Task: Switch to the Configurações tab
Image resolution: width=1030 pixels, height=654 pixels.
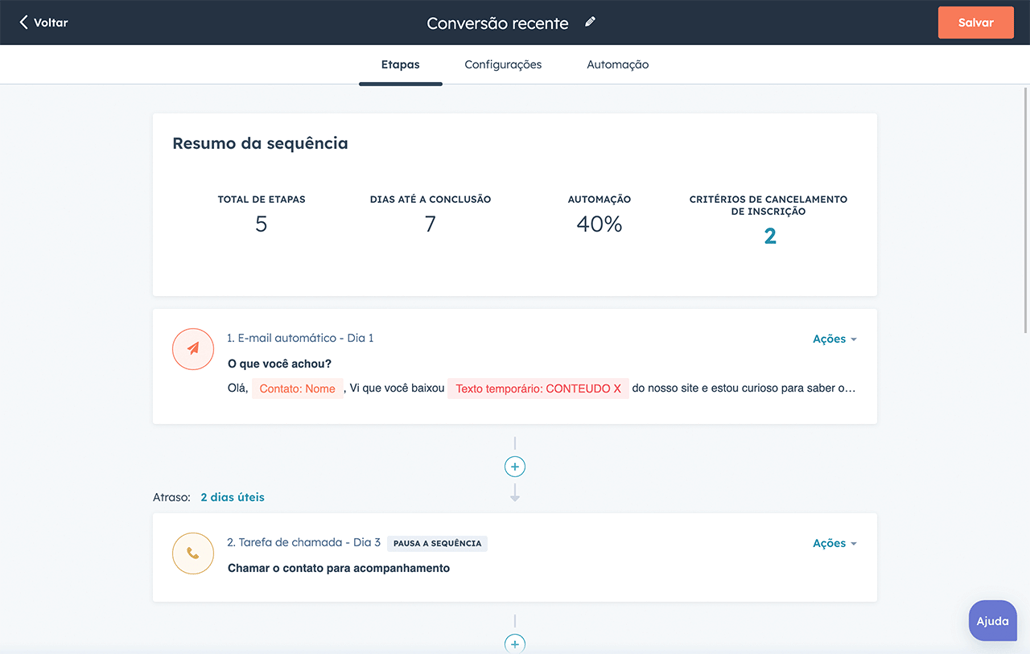Action: pyautogui.click(x=502, y=64)
